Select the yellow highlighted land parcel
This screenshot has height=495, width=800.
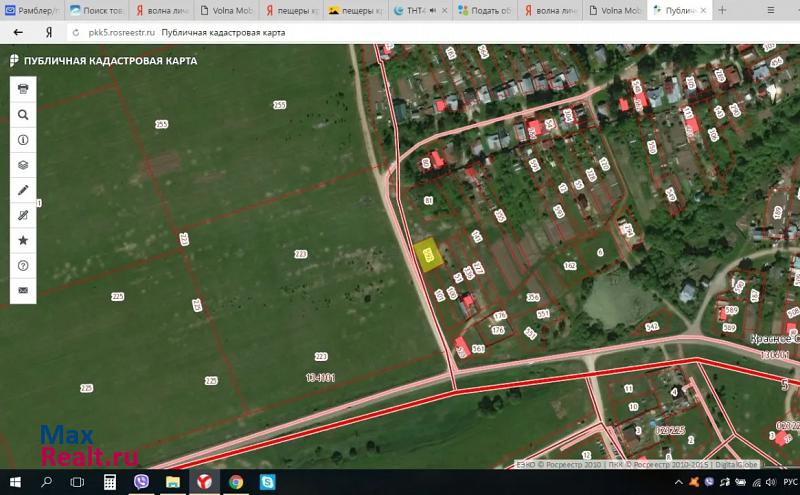pyautogui.click(x=427, y=257)
